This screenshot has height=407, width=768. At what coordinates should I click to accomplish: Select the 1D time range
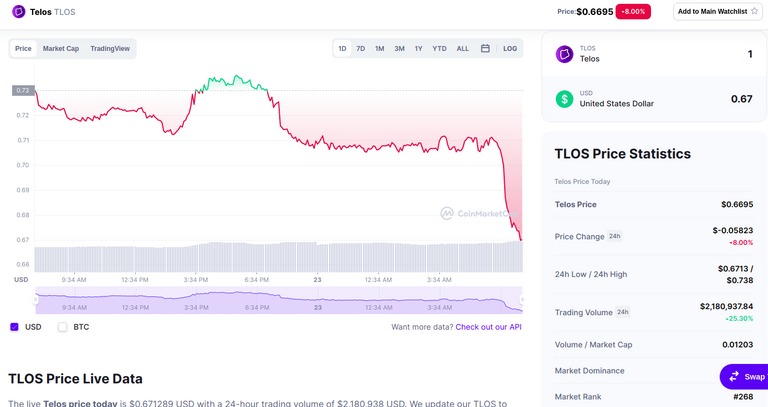click(x=342, y=48)
